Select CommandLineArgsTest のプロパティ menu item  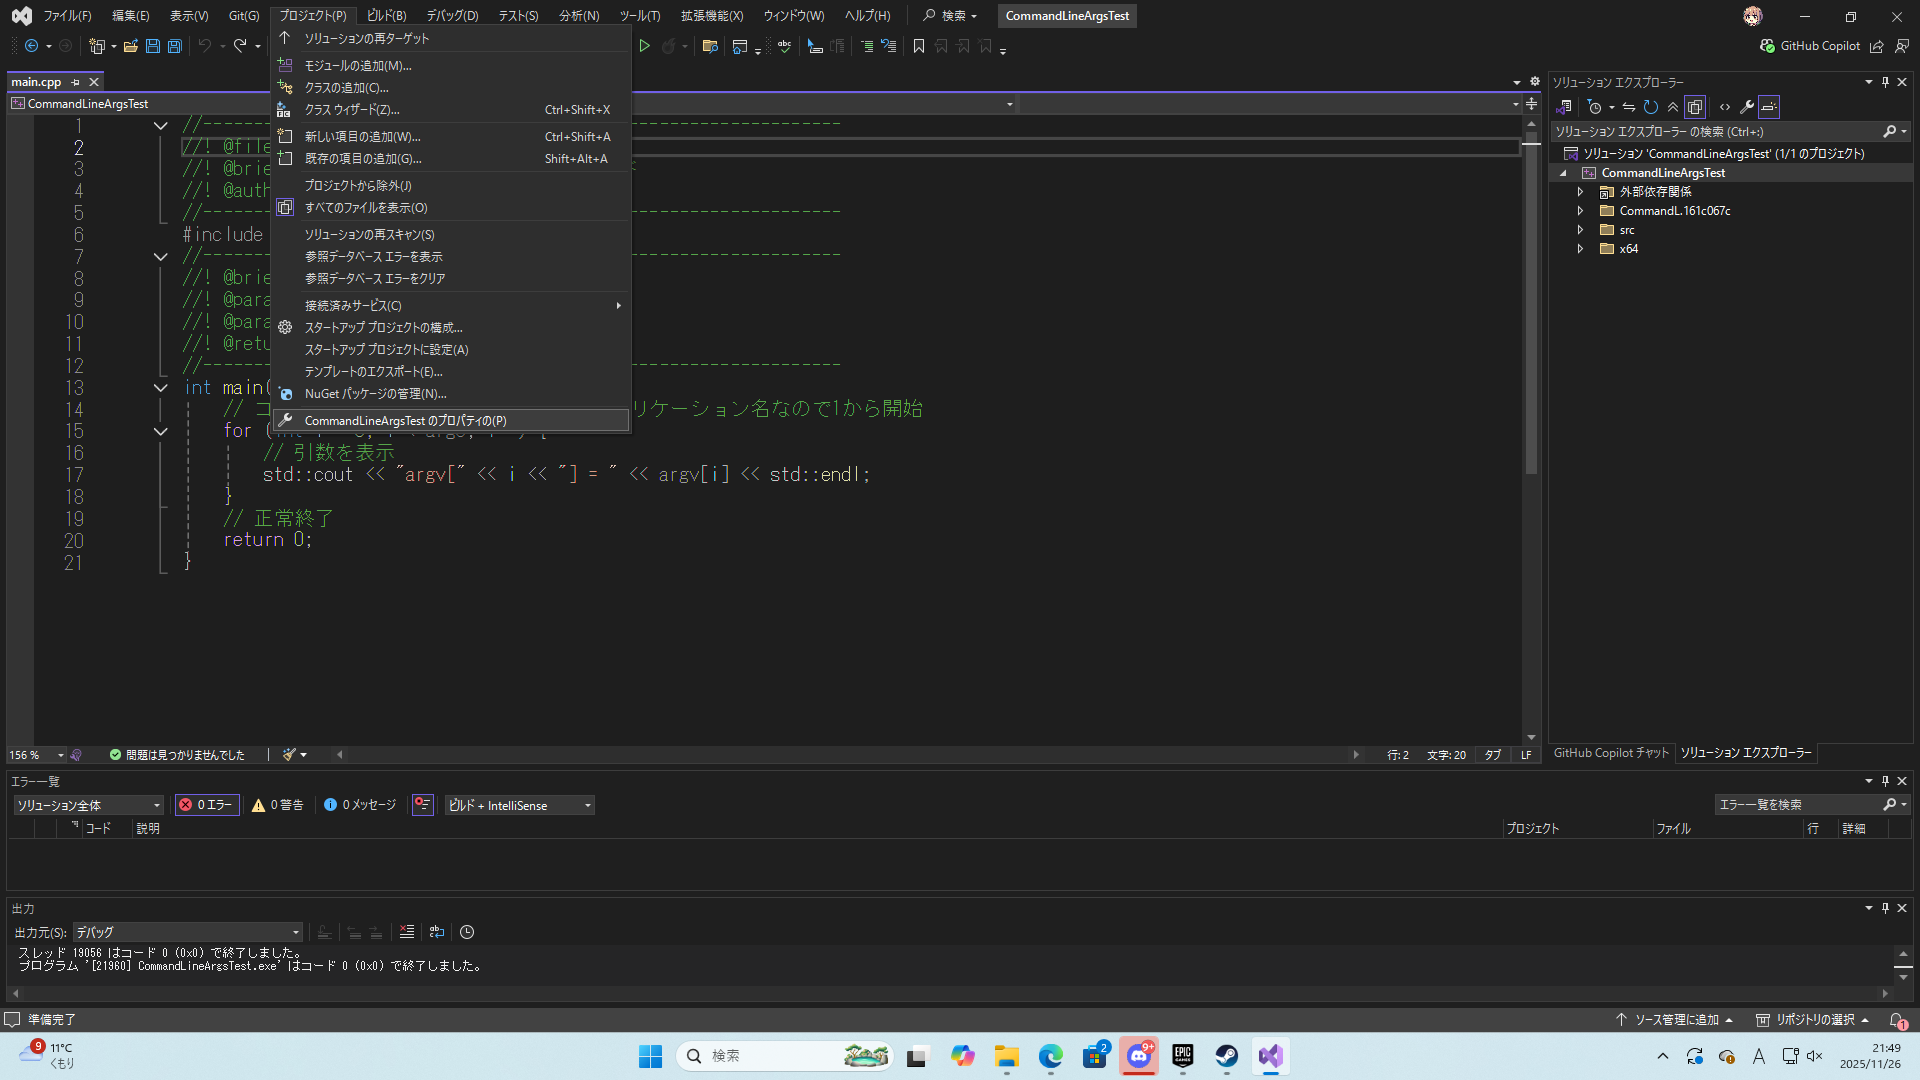(405, 421)
